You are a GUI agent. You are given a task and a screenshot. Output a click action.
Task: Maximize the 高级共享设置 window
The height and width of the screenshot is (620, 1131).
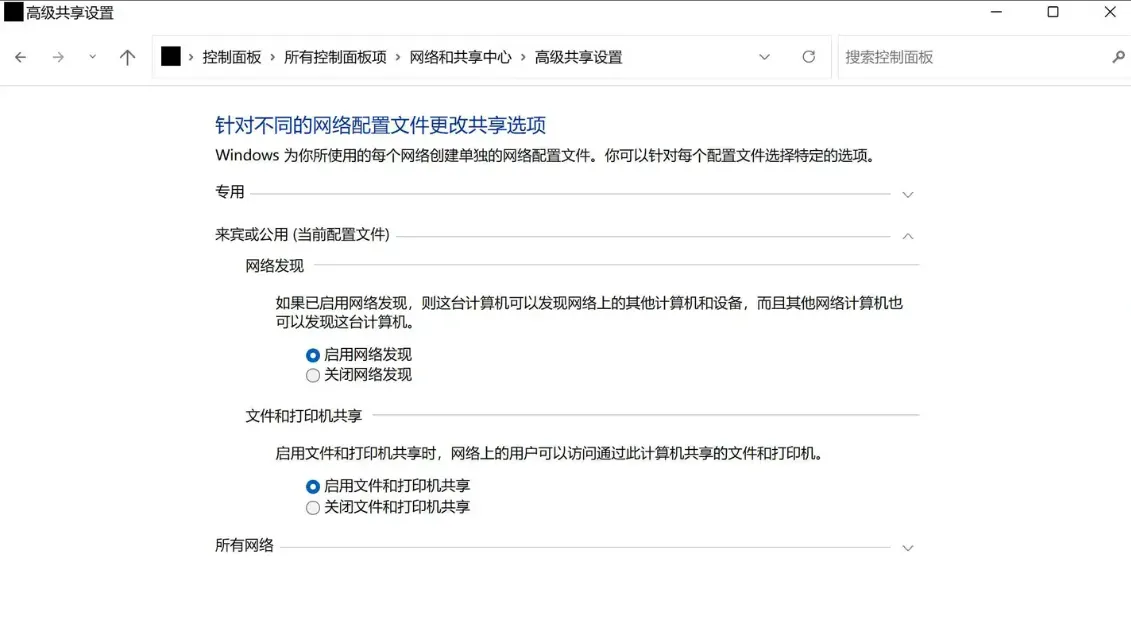pos(1053,12)
